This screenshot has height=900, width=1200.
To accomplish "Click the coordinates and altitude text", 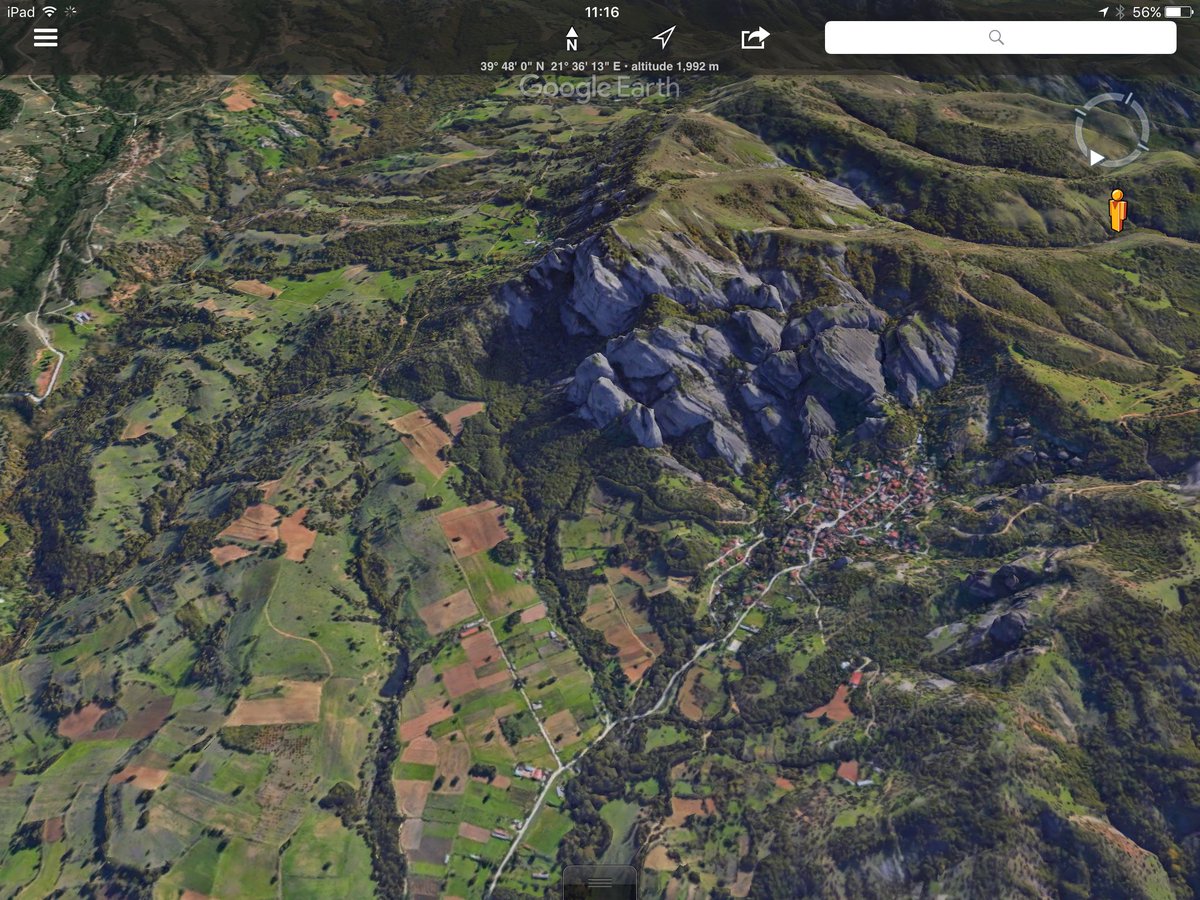I will coord(600,67).
